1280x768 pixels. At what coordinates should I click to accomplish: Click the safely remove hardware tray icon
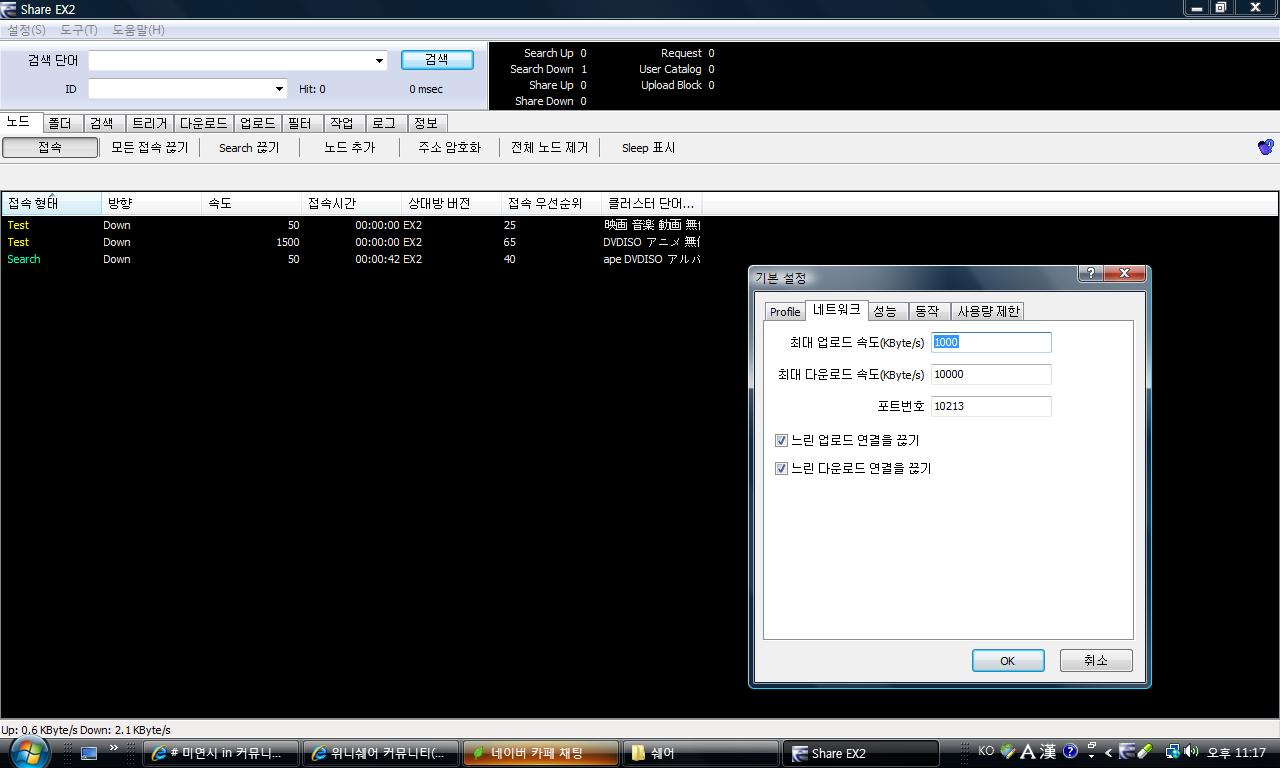click(1145, 752)
